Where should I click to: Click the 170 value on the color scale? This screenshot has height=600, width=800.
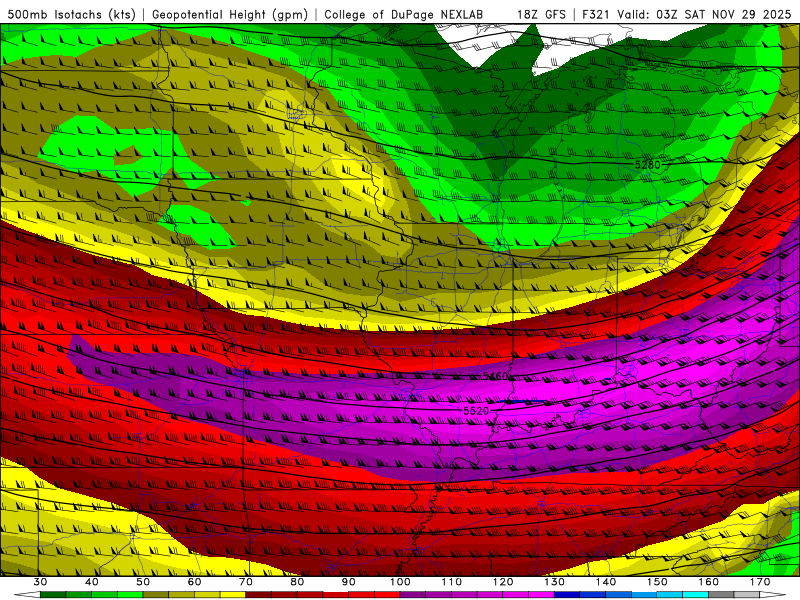(760, 582)
